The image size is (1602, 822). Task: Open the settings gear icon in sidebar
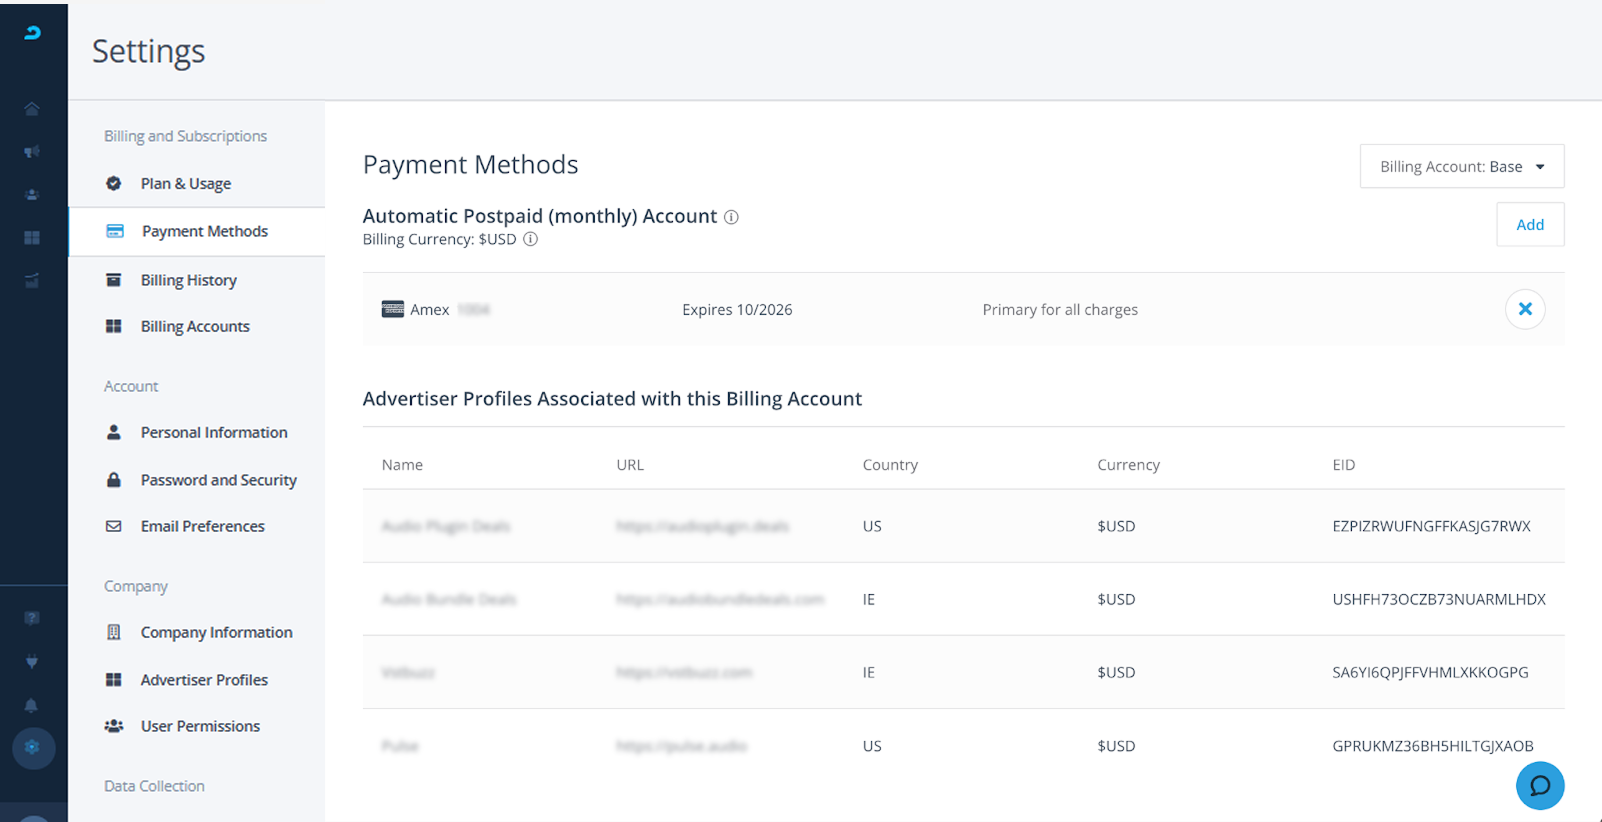click(33, 747)
